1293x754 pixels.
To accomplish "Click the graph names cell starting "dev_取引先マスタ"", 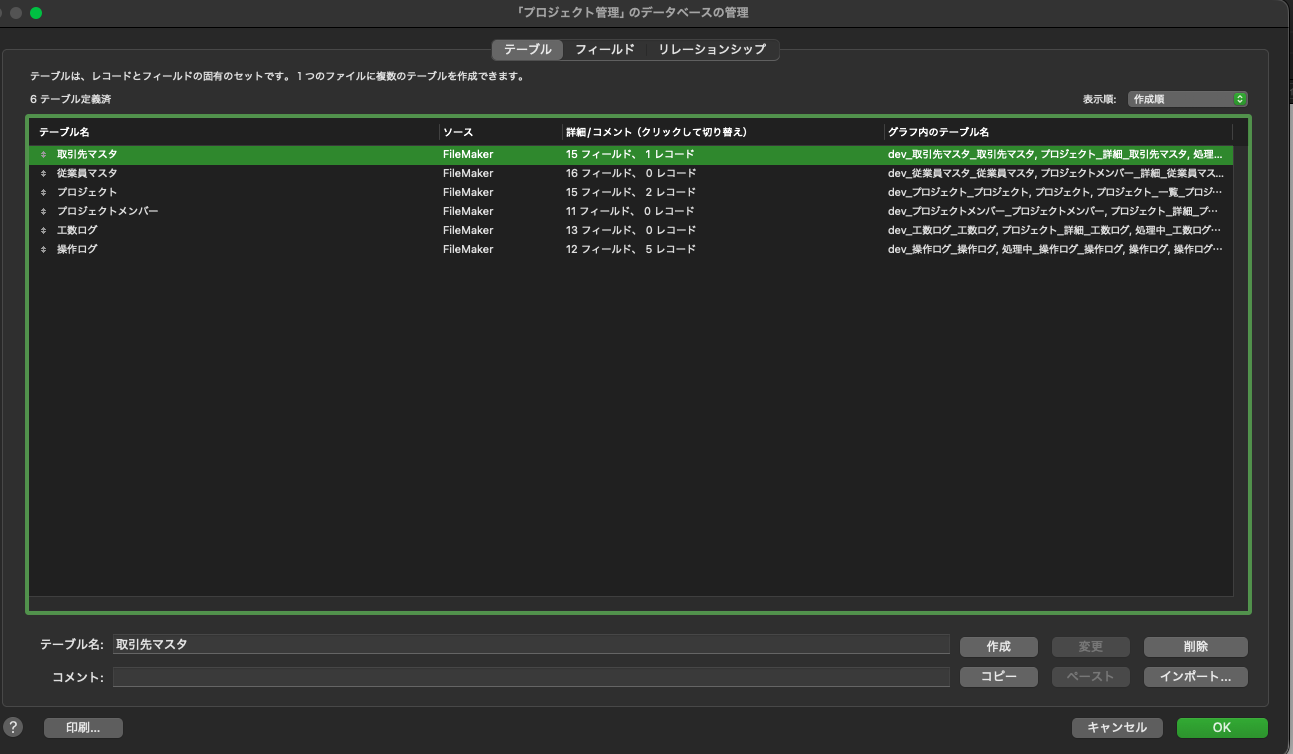I will point(1055,155).
